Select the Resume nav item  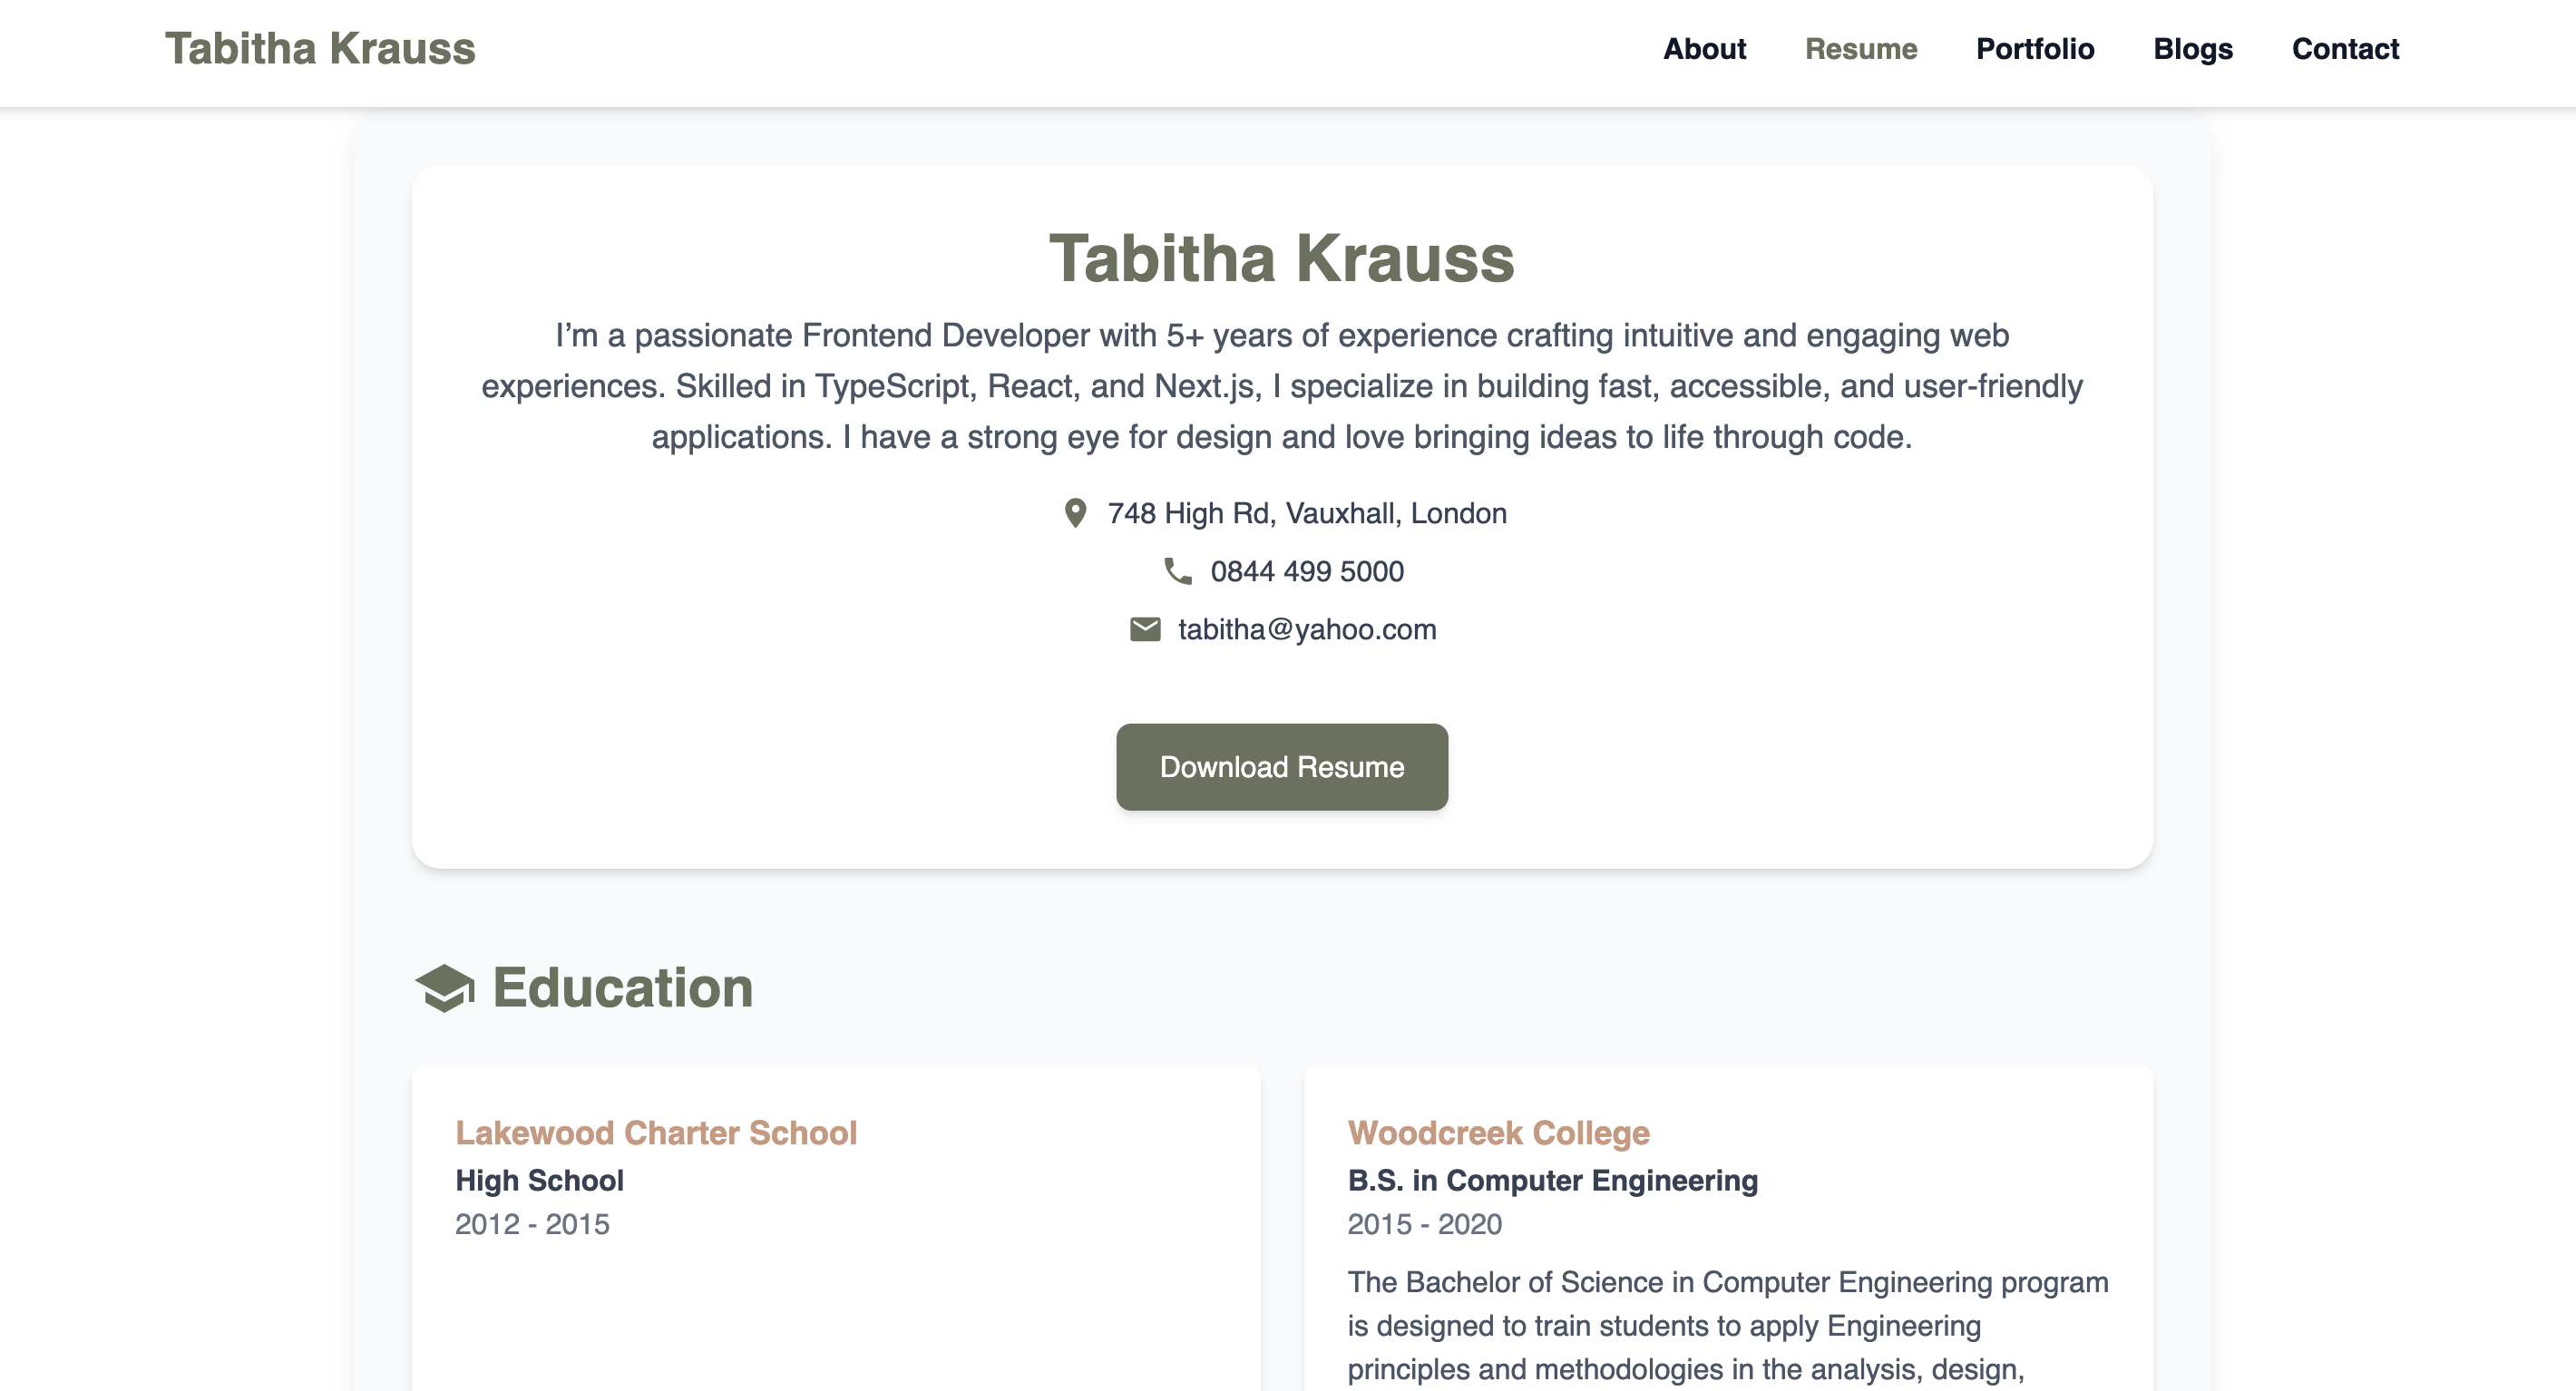tap(1860, 49)
